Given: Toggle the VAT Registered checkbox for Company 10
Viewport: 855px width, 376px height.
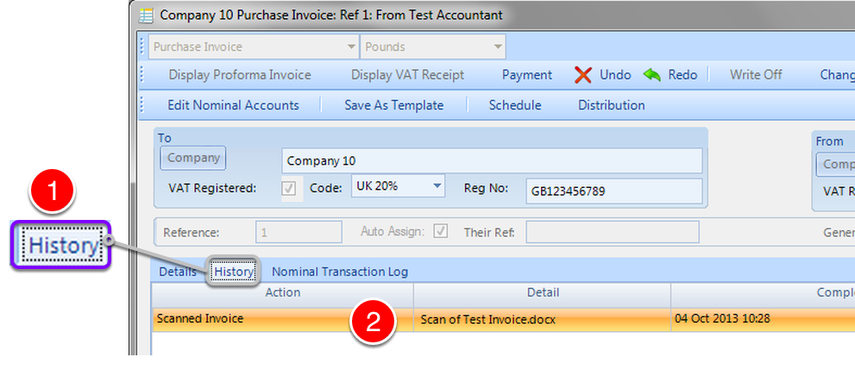Looking at the screenshot, I should 289,189.
